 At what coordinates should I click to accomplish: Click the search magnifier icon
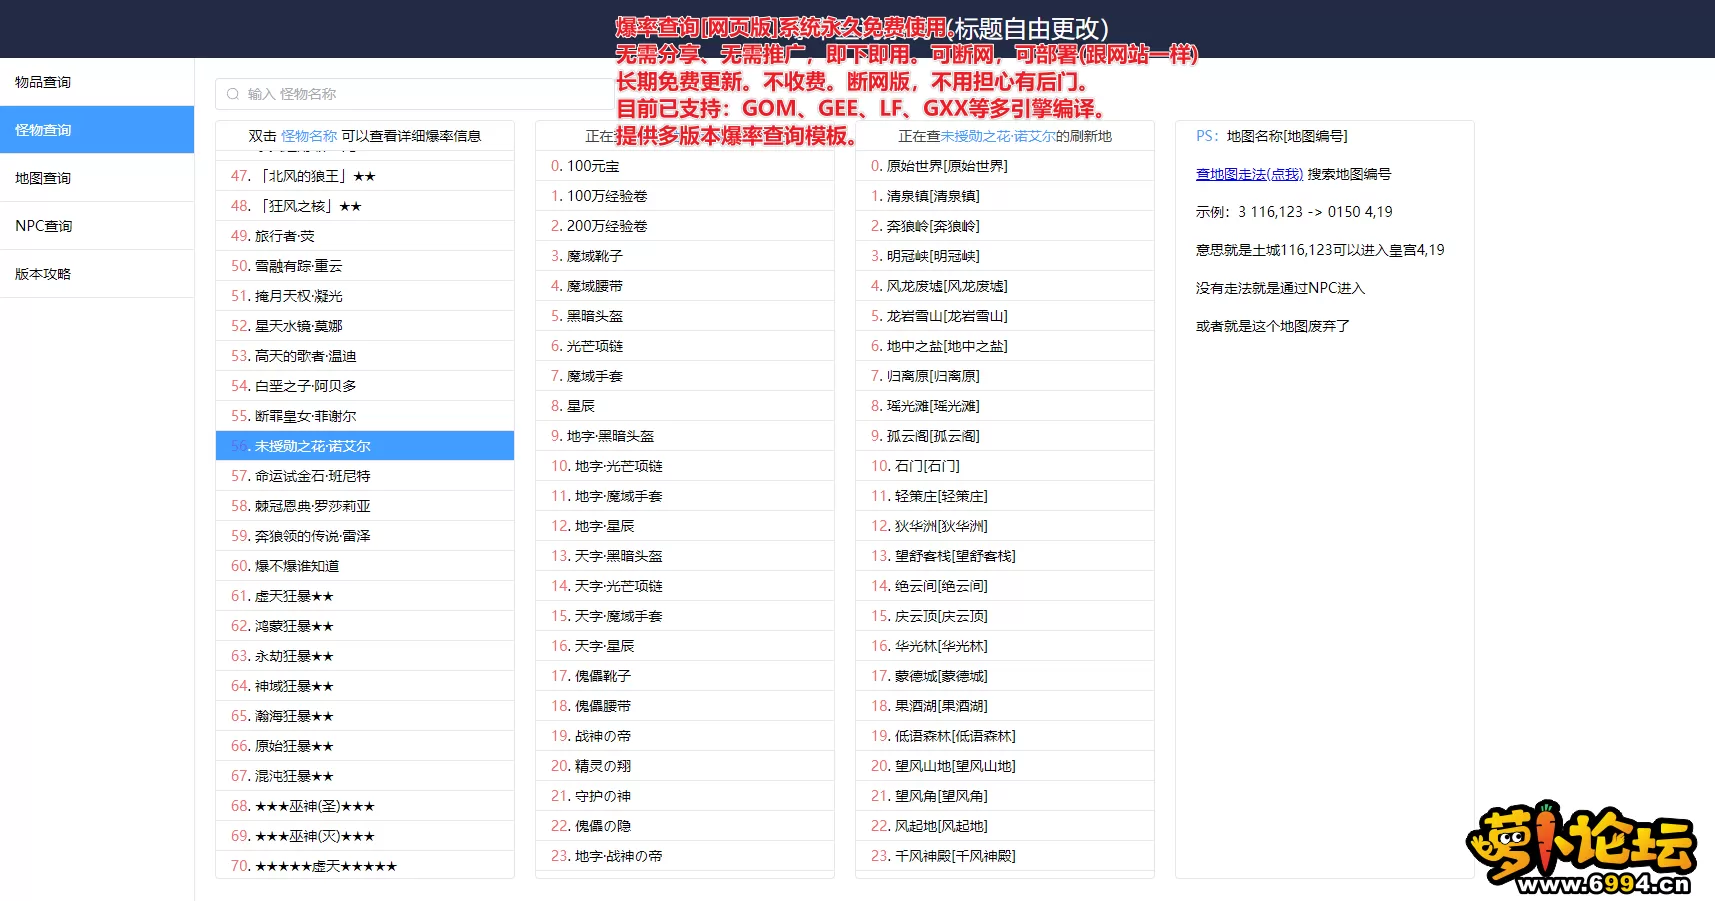coord(233,94)
